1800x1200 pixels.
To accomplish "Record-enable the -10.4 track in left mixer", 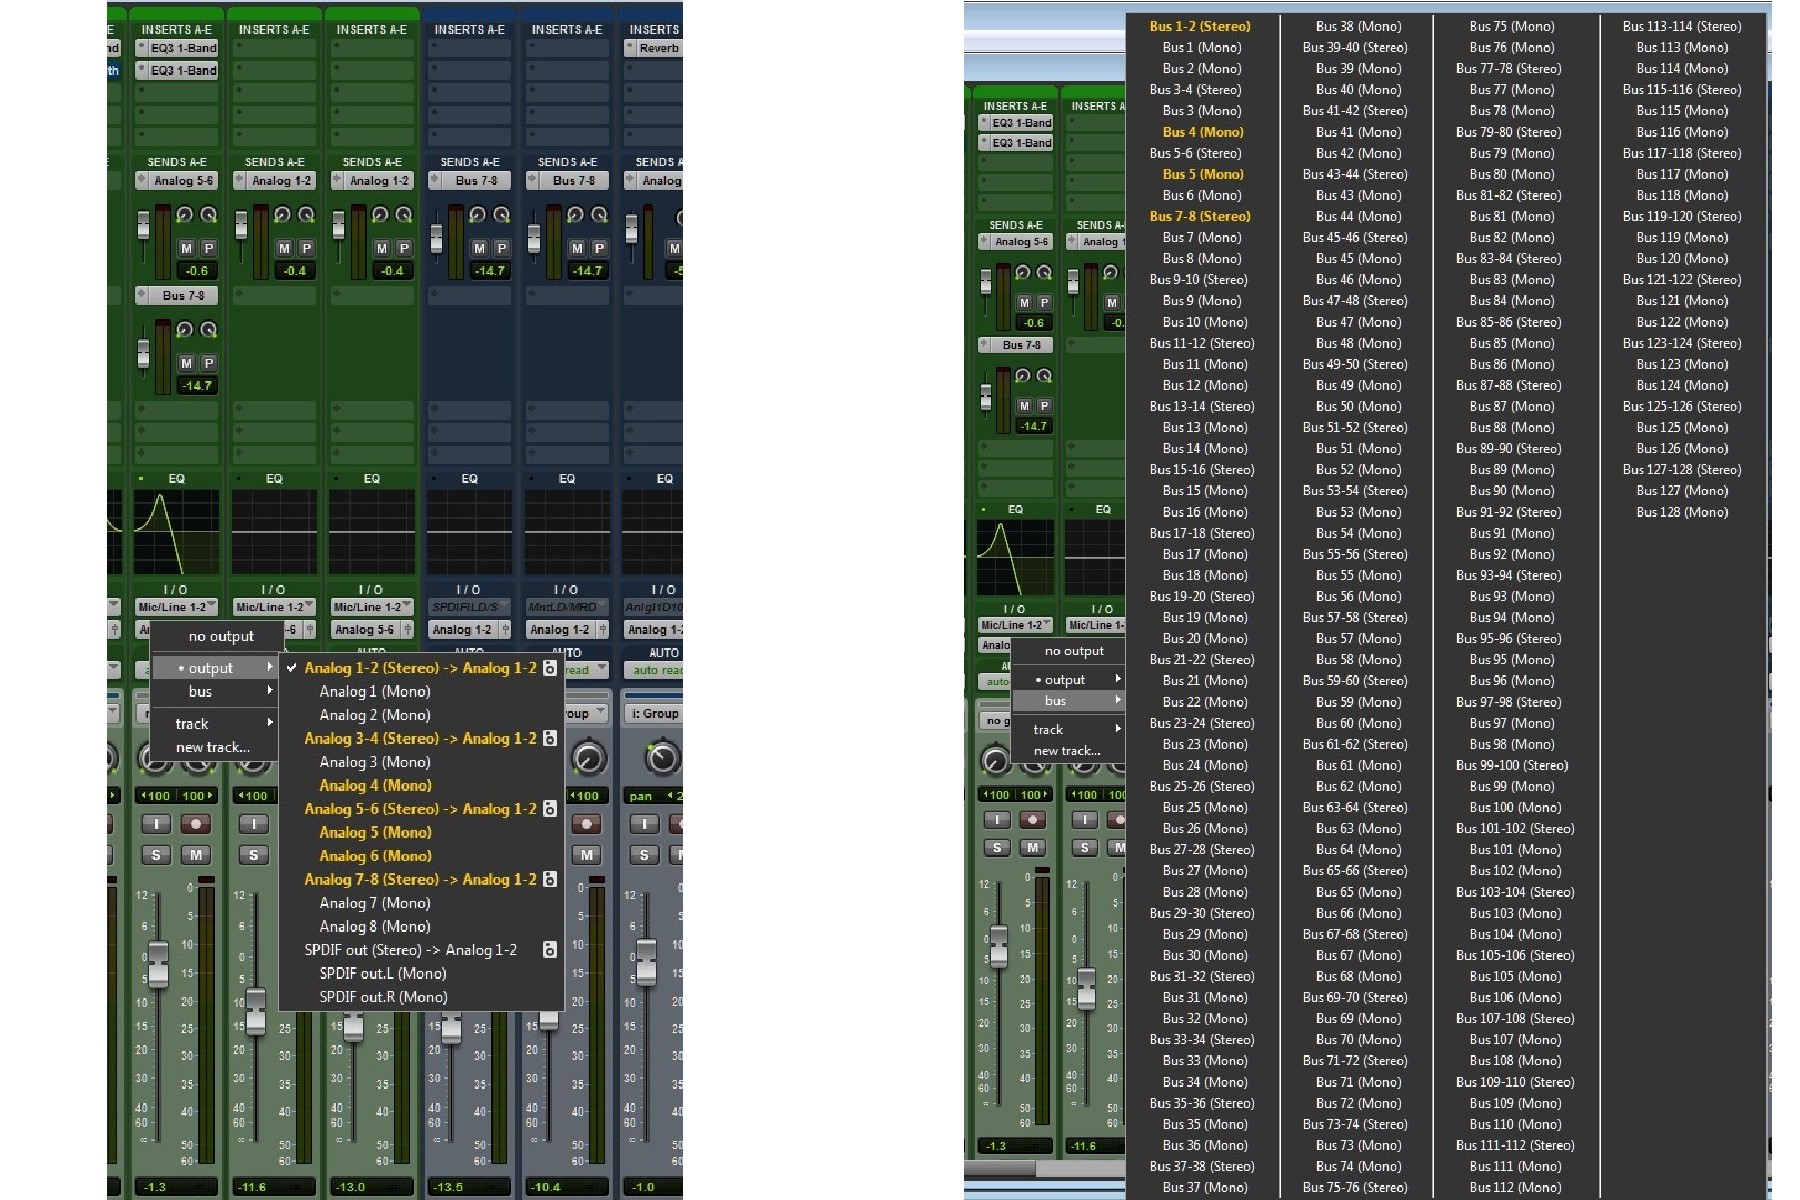I will (587, 824).
